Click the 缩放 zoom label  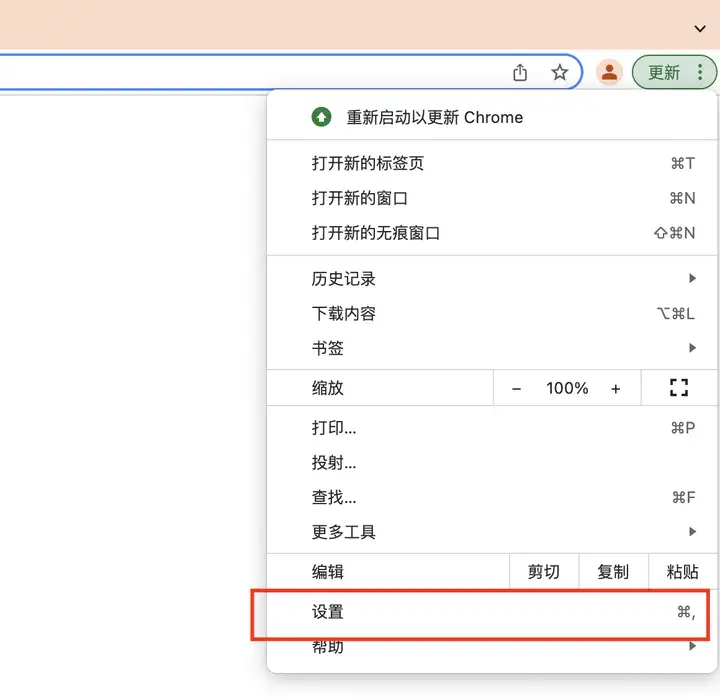click(327, 388)
